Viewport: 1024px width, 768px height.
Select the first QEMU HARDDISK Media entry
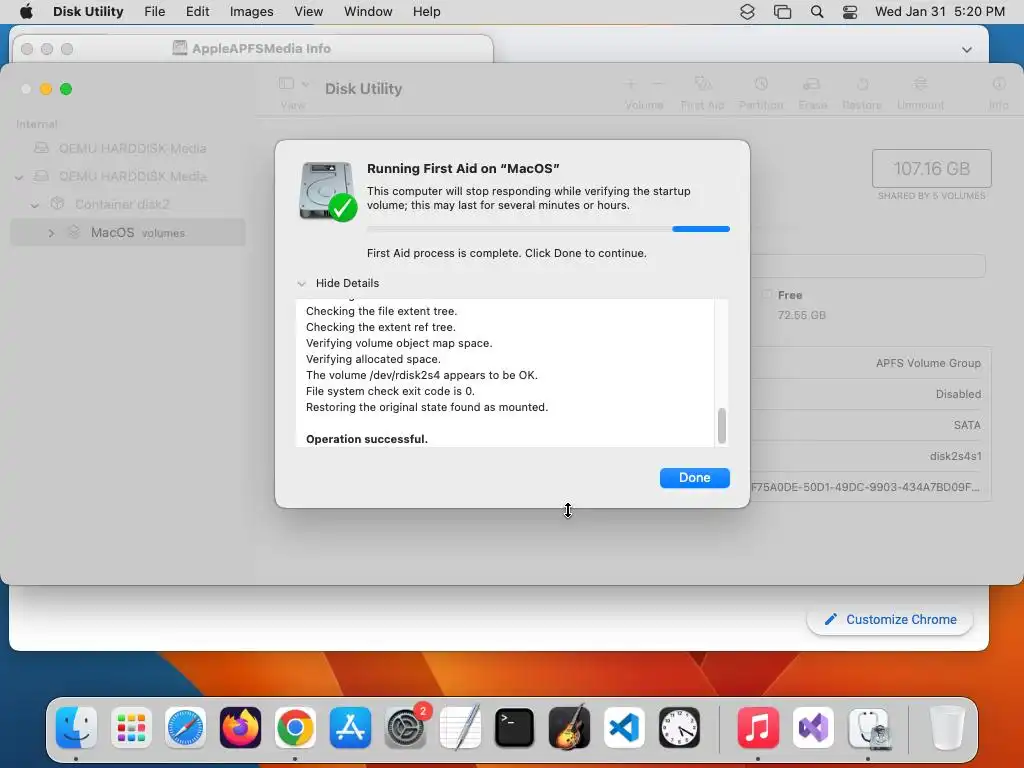pyautogui.click(x=128, y=148)
